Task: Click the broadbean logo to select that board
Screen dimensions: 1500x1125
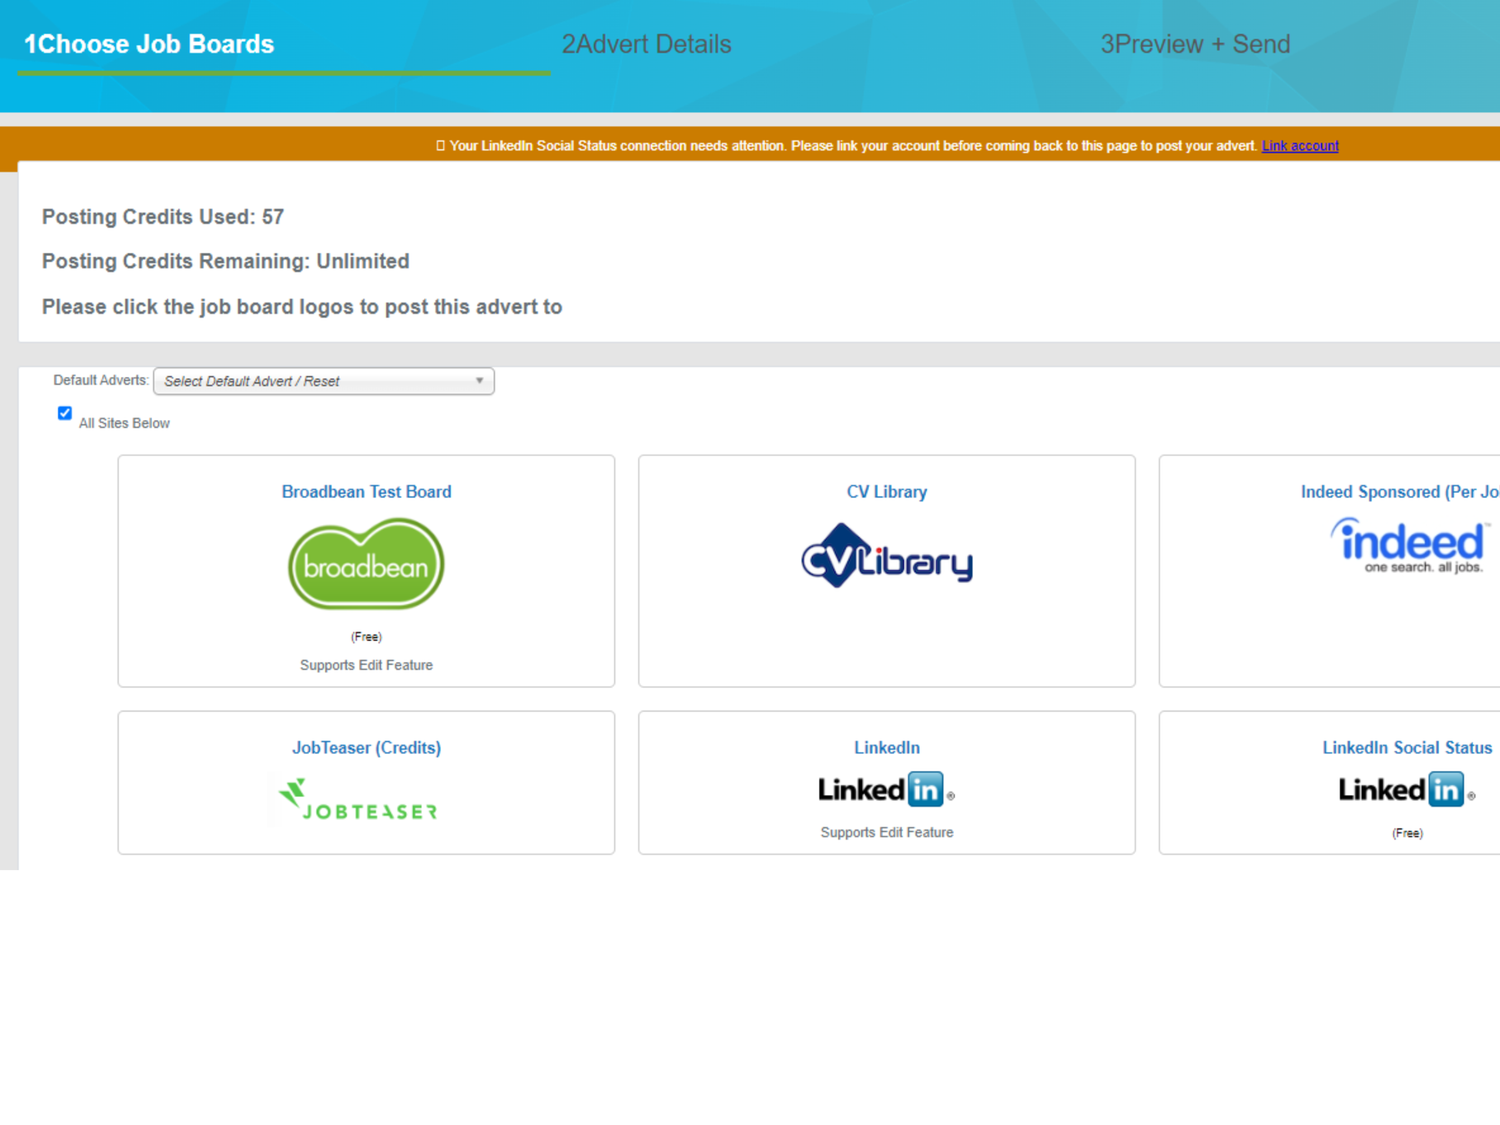Action: (x=366, y=564)
